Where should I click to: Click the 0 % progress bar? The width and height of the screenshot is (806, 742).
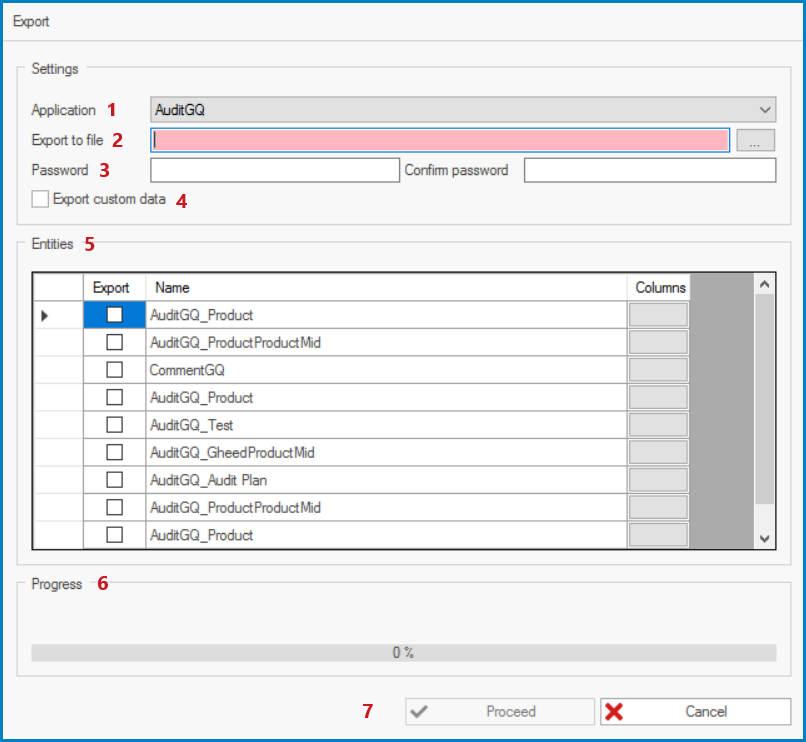[x=404, y=653]
